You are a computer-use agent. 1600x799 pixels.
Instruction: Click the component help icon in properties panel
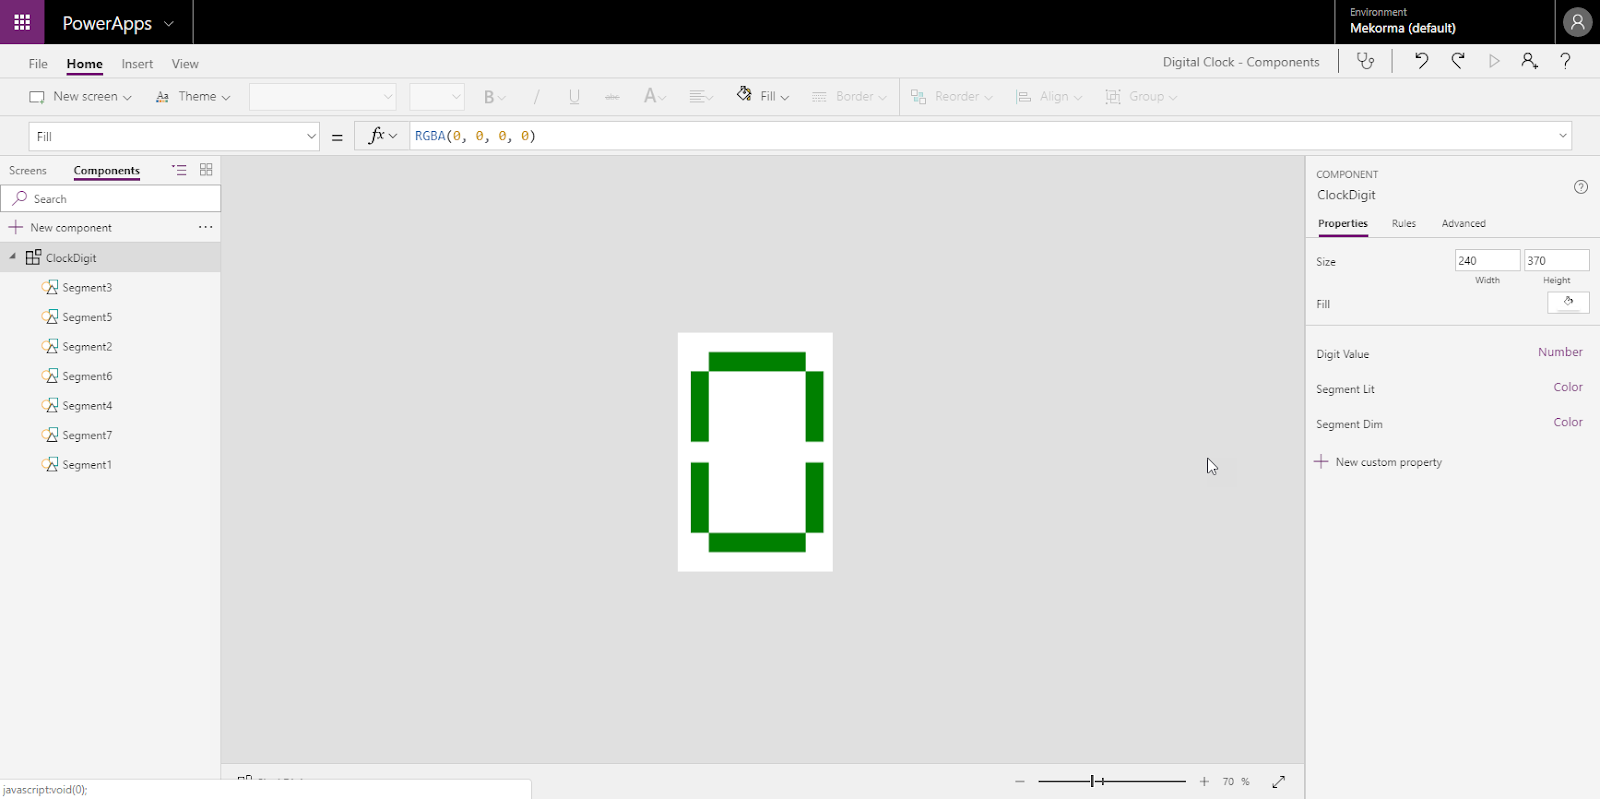click(x=1581, y=187)
